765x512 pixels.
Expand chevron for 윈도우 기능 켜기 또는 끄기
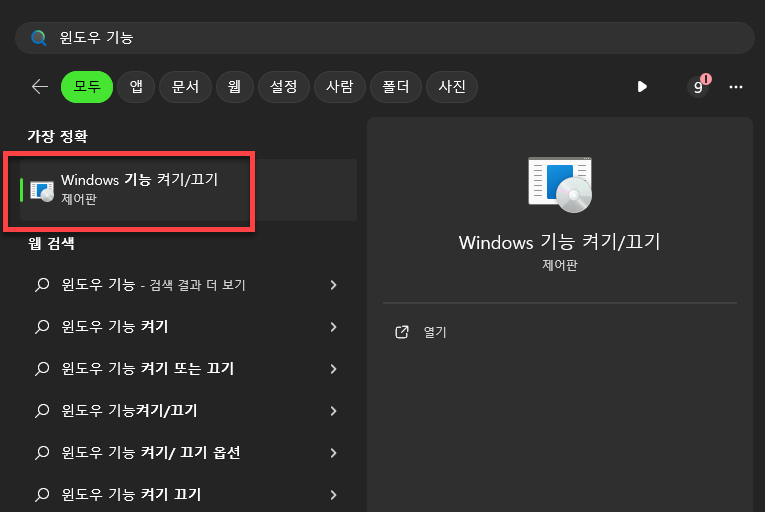(x=334, y=369)
